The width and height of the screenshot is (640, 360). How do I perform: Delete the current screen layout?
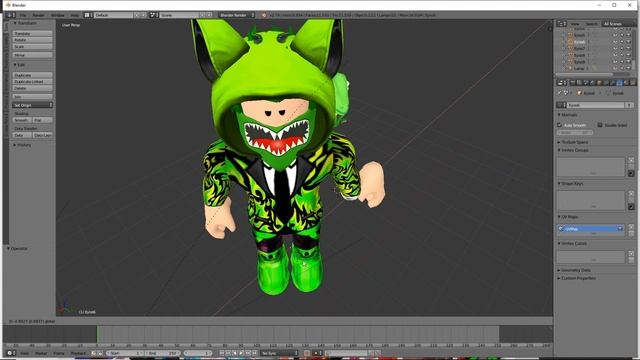143,15
